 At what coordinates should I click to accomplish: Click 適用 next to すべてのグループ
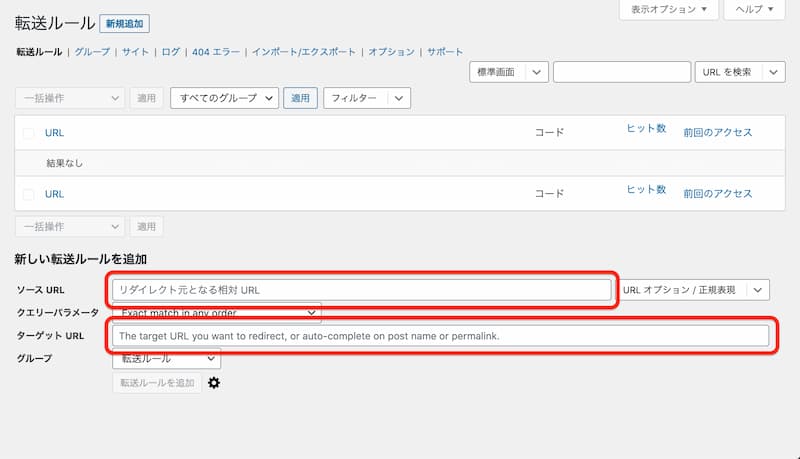(x=300, y=98)
